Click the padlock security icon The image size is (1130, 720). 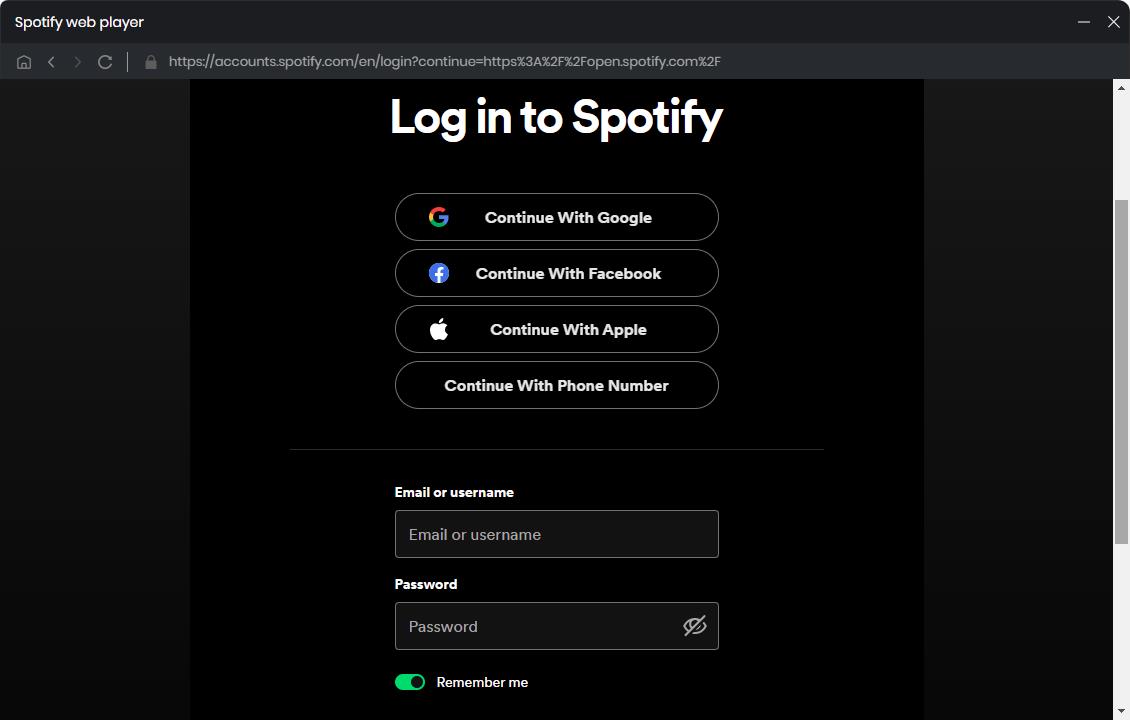[151, 62]
